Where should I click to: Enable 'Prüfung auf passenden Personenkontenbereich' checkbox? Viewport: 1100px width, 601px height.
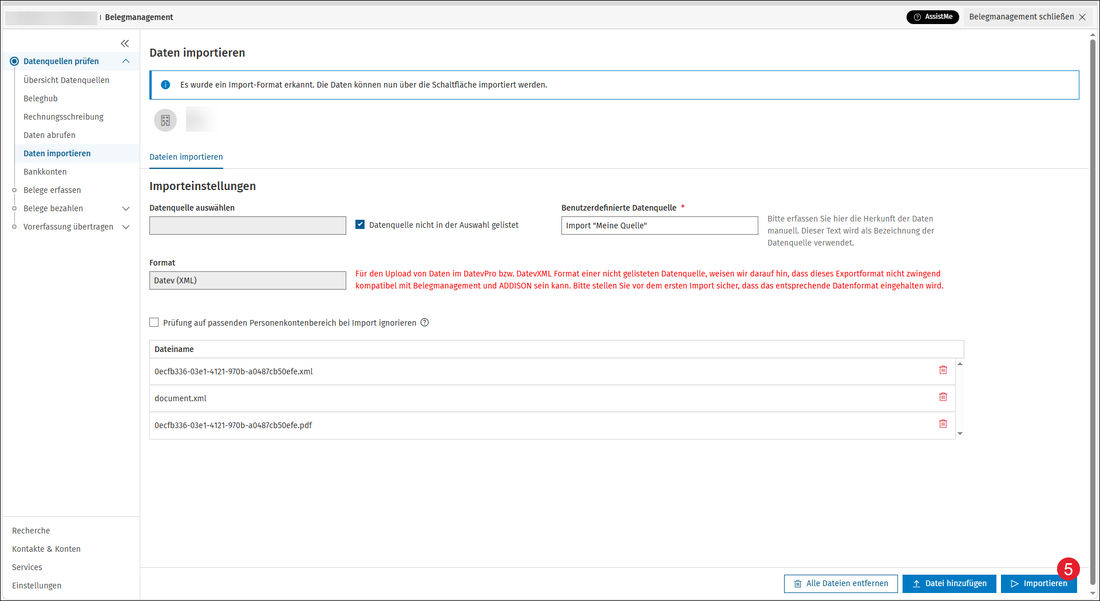point(154,323)
